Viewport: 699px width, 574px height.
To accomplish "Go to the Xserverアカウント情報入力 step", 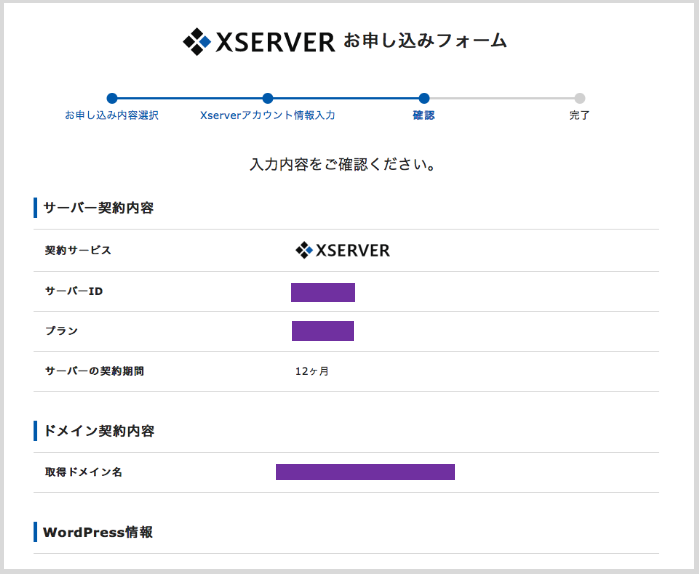I will [267, 115].
